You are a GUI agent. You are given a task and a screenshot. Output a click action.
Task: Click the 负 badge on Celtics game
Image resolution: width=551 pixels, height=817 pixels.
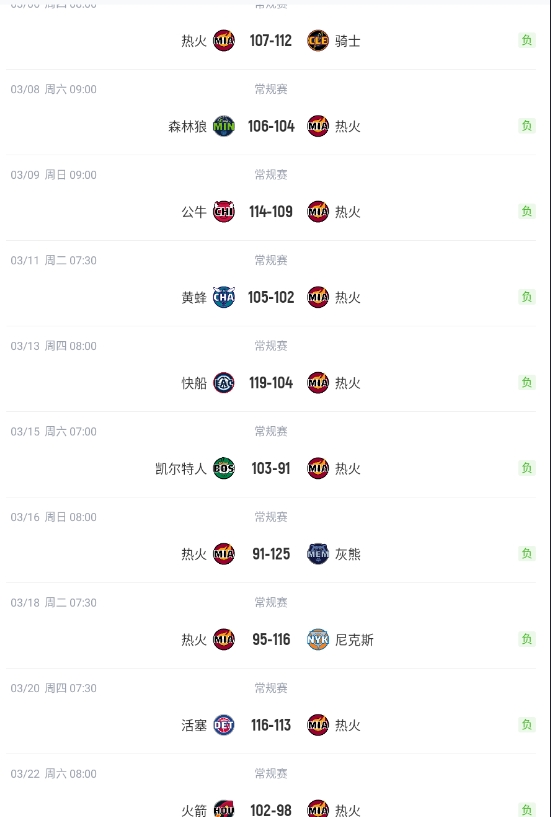pos(527,468)
